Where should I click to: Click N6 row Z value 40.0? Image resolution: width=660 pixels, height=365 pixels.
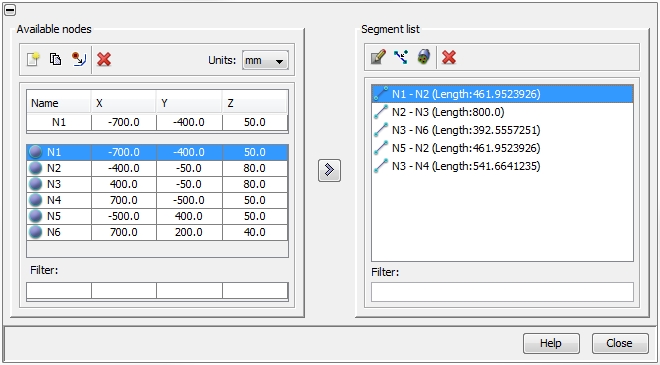255,232
